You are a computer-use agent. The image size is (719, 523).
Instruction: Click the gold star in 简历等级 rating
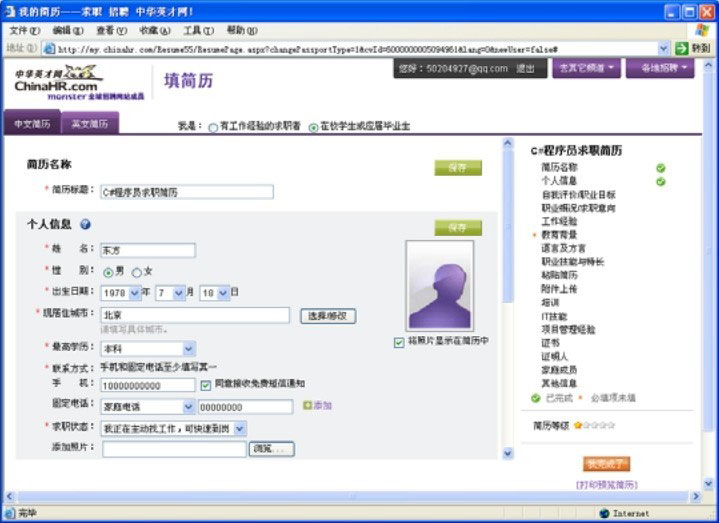pos(578,425)
